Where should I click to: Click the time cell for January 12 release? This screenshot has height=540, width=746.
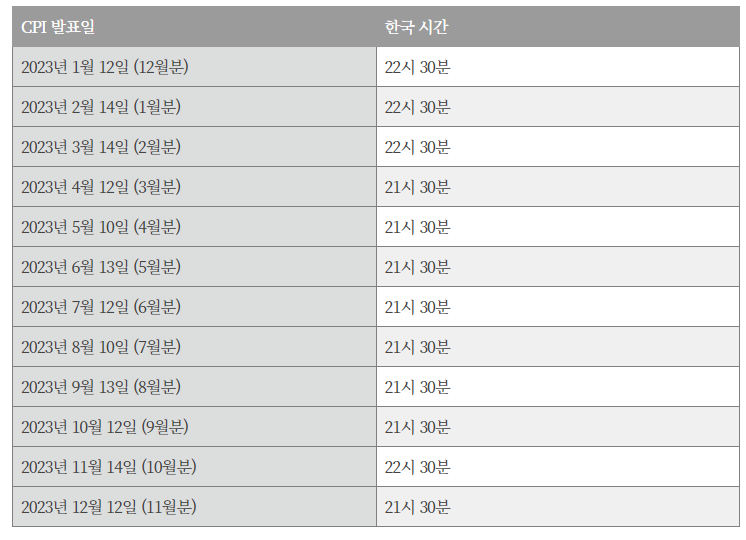click(x=418, y=67)
